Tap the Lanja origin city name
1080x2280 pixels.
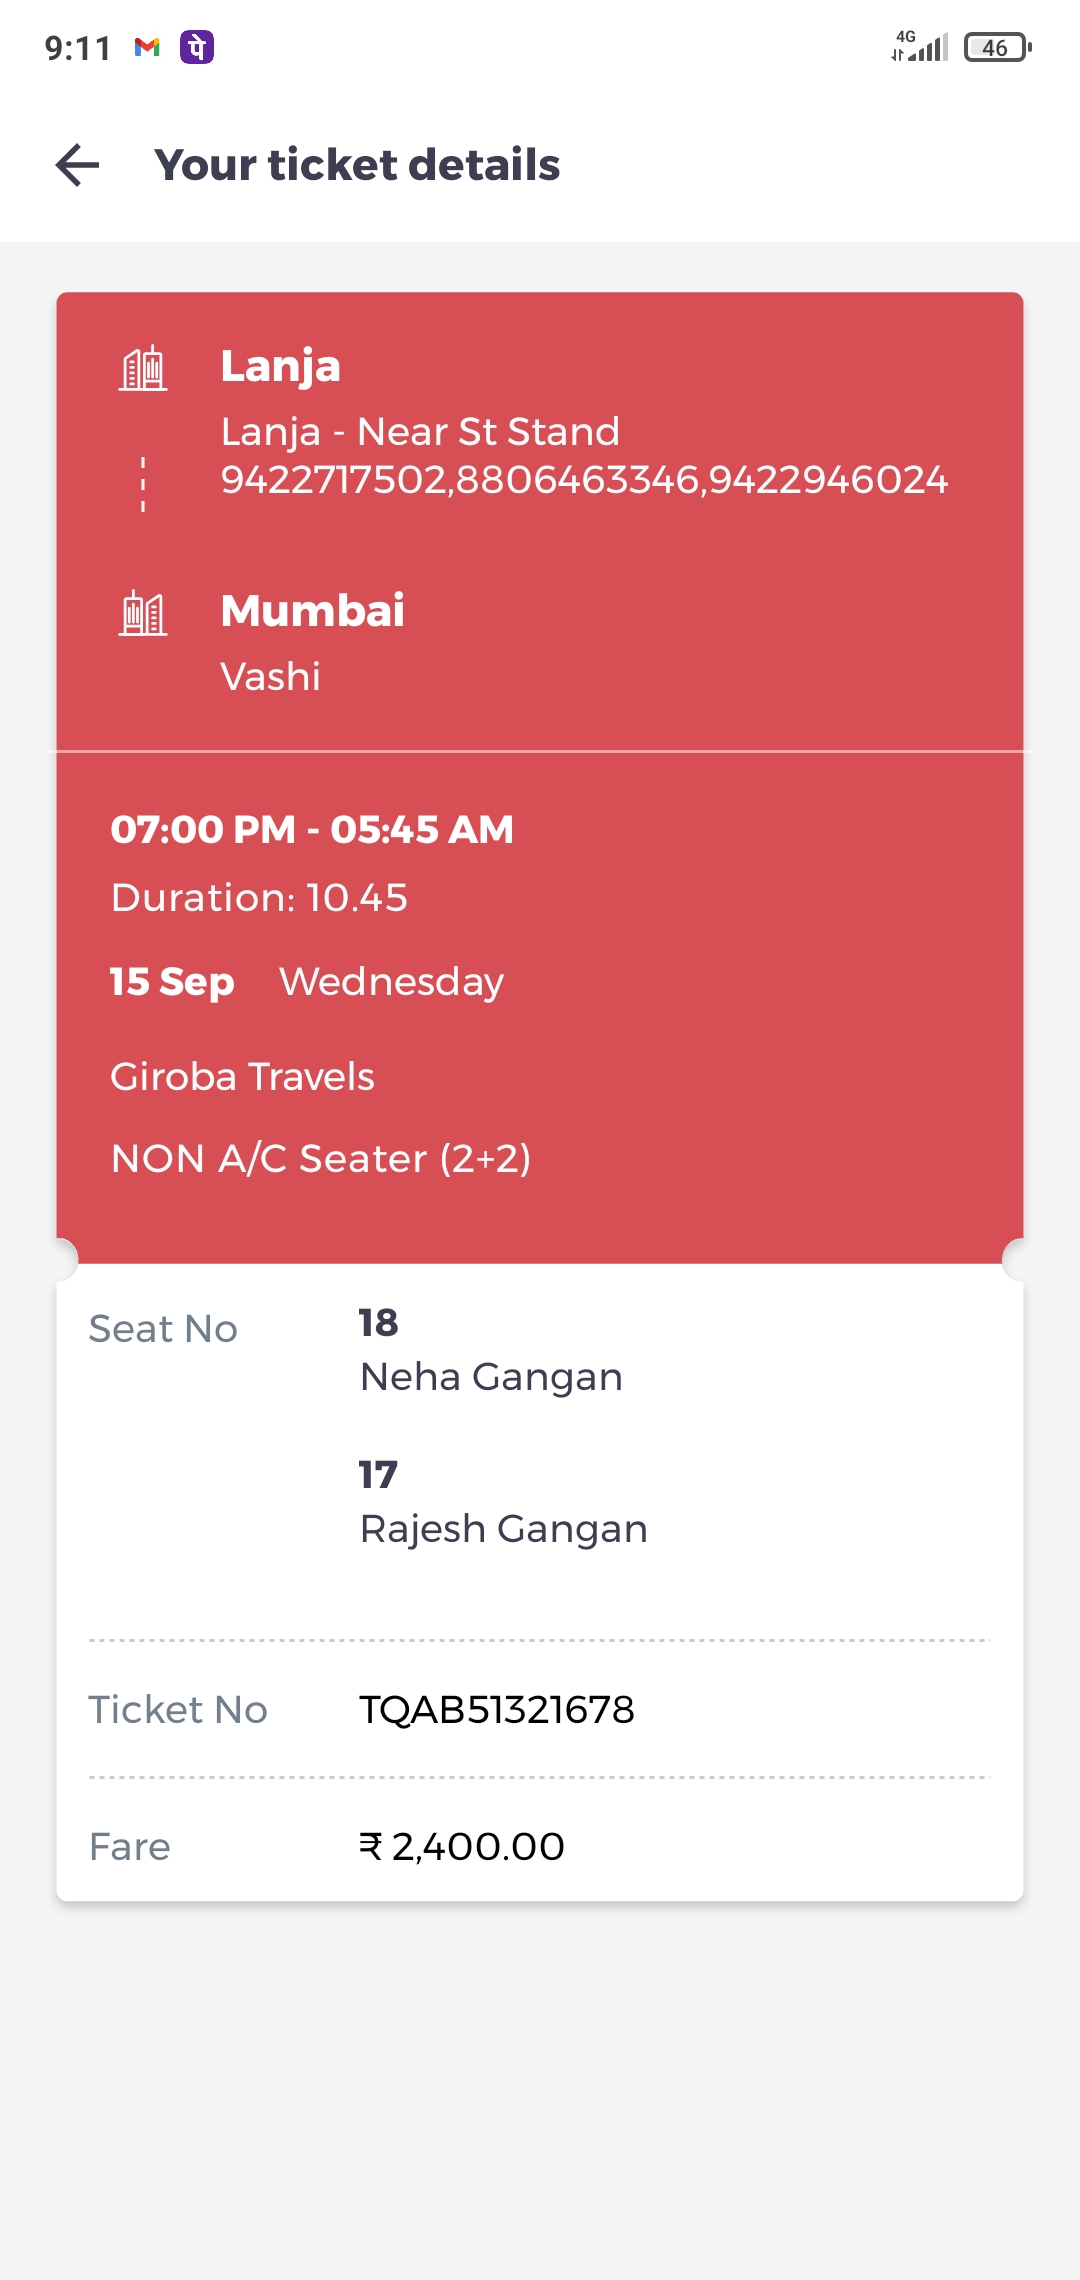(281, 366)
